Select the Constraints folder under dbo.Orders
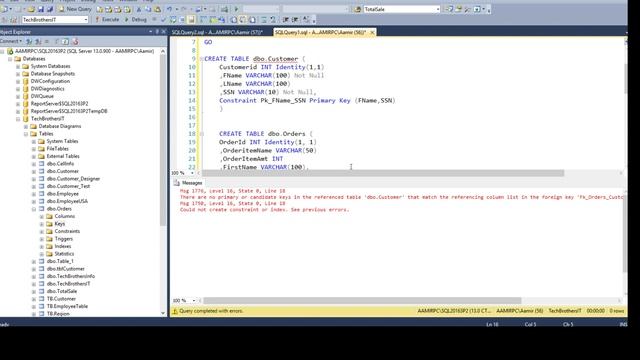Viewport: 640px width, 360px height. click(67, 231)
